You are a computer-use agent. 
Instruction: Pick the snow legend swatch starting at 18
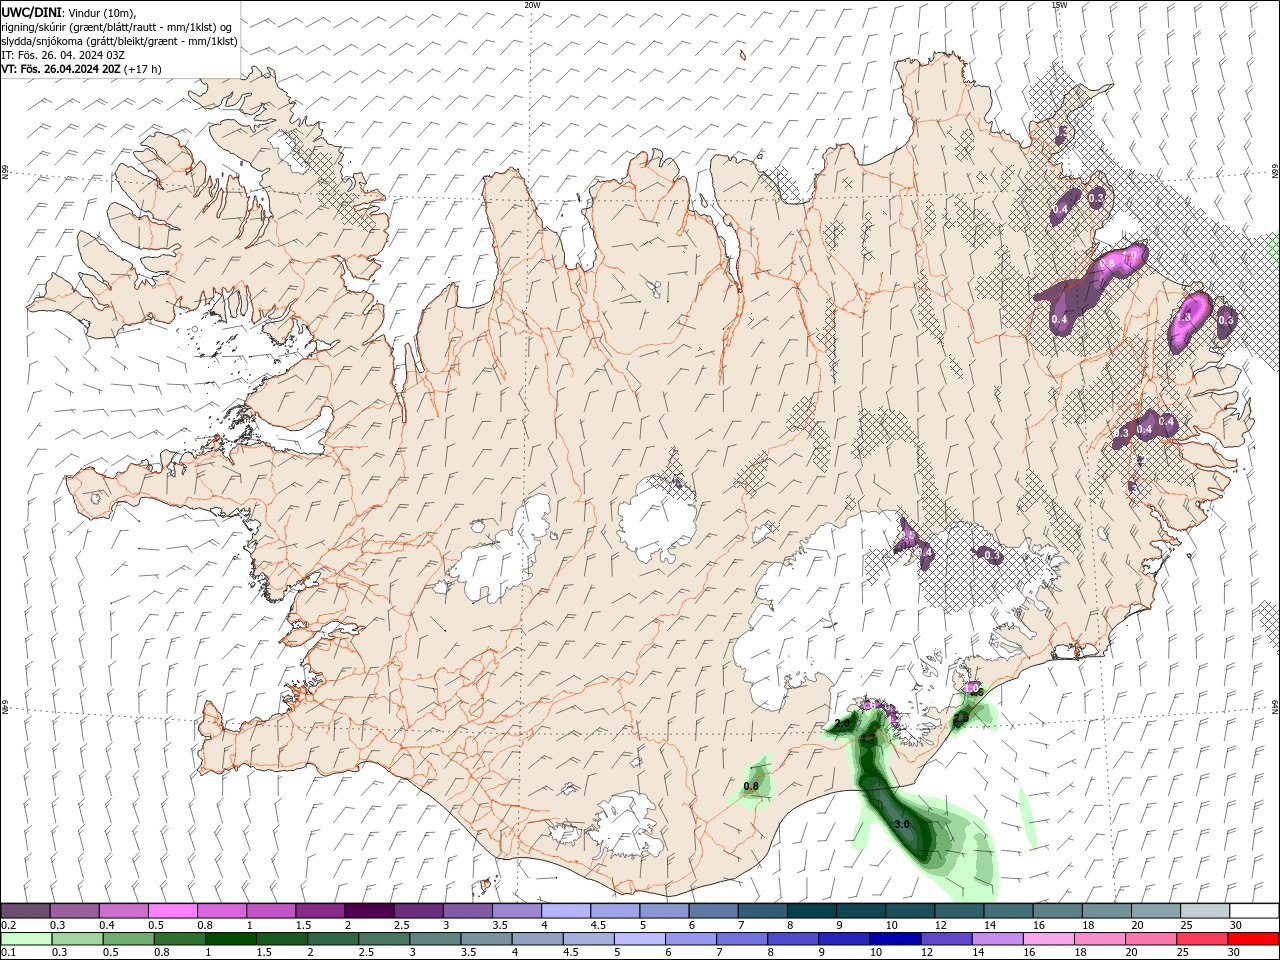point(1107,910)
